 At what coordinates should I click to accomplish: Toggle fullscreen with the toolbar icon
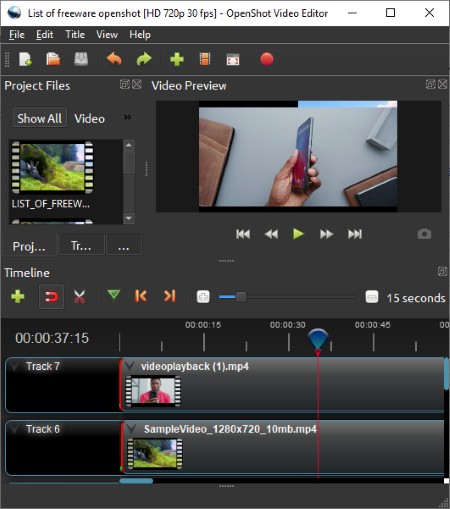pyautogui.click(x=233, y=60)
